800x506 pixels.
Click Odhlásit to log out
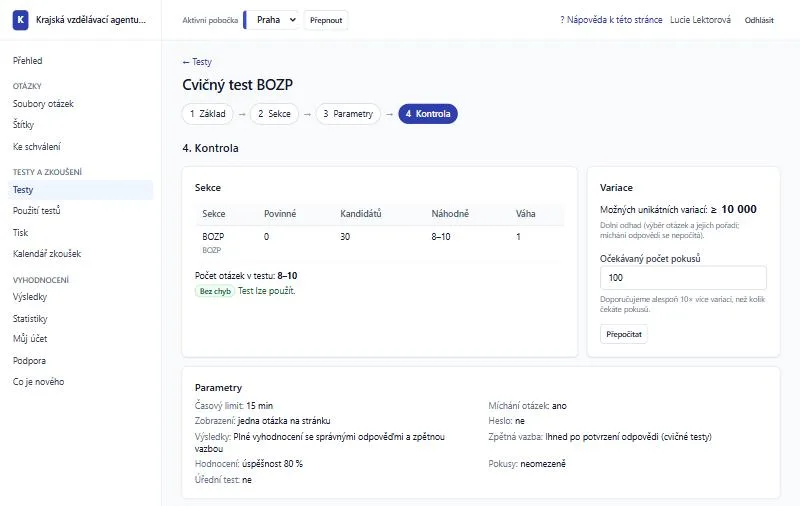point(759,20)
